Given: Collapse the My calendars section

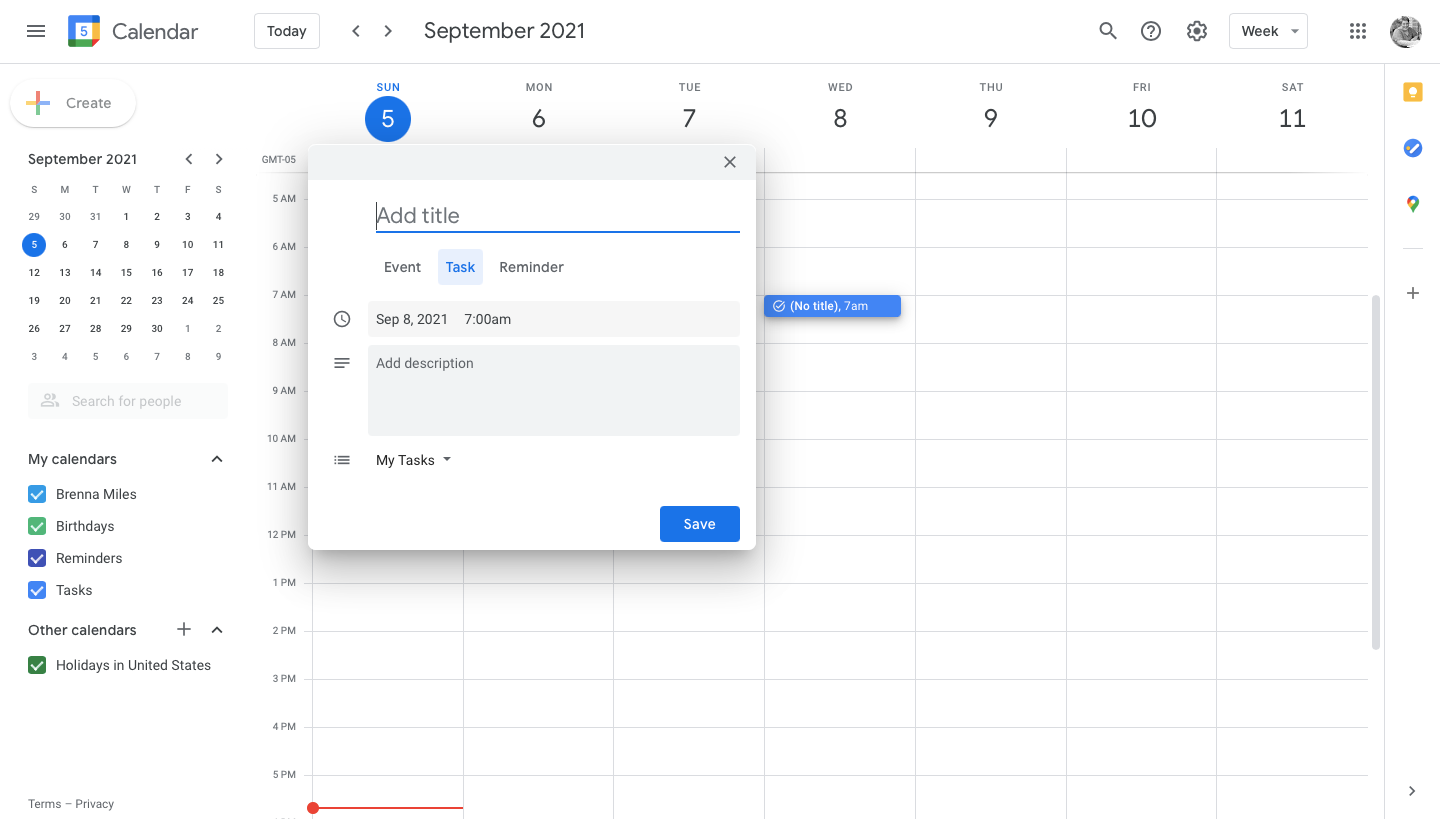Looking at the screenshot, I should (x=216, y=459).
